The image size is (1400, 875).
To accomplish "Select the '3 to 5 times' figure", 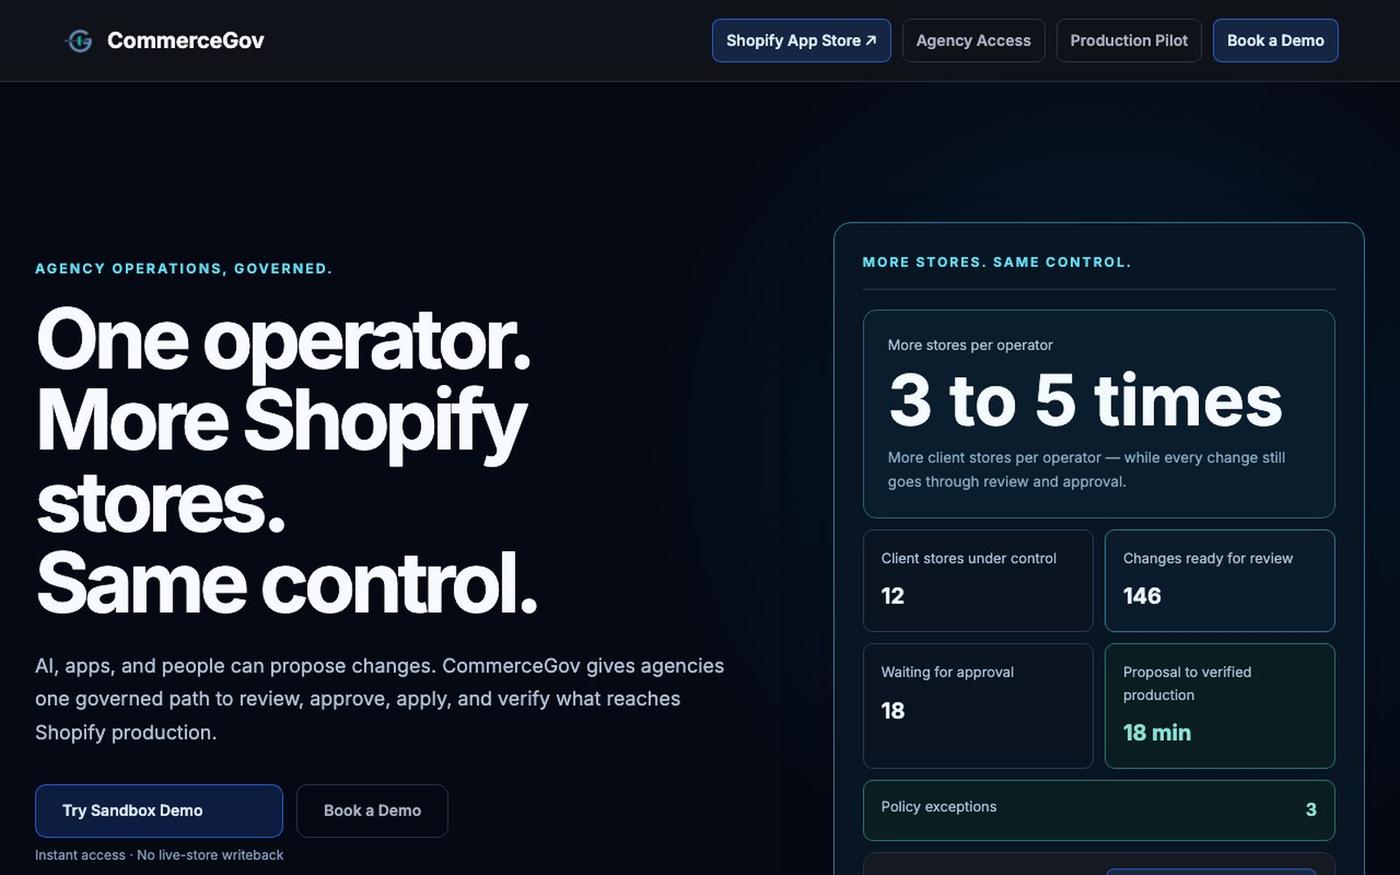I will pos(1085,400).
